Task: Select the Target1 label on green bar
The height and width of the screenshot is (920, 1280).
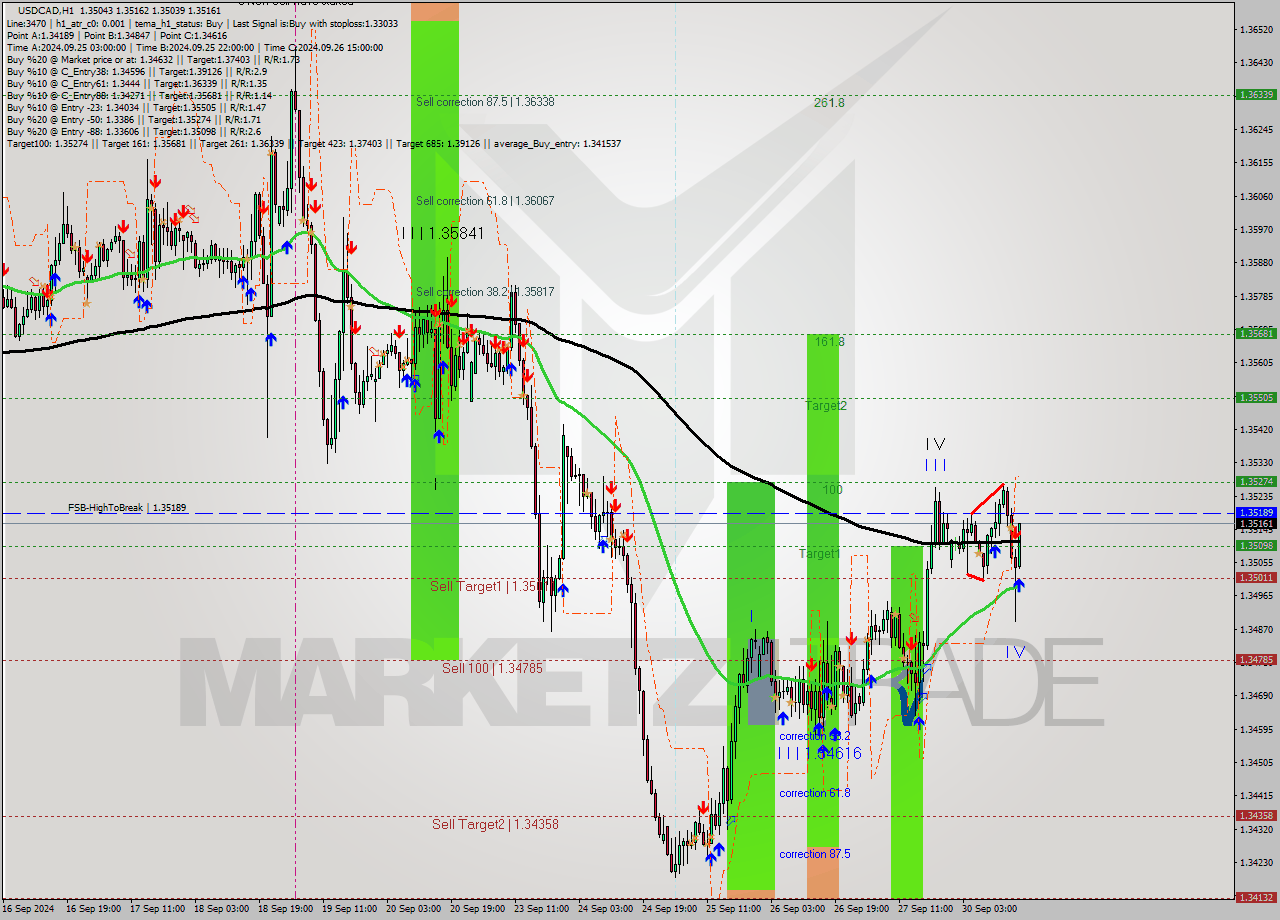Action: 819,554
